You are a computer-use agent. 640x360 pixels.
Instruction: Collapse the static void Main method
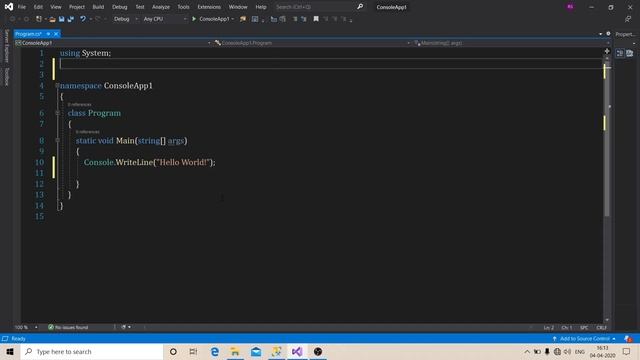click(x=57, y=140)
